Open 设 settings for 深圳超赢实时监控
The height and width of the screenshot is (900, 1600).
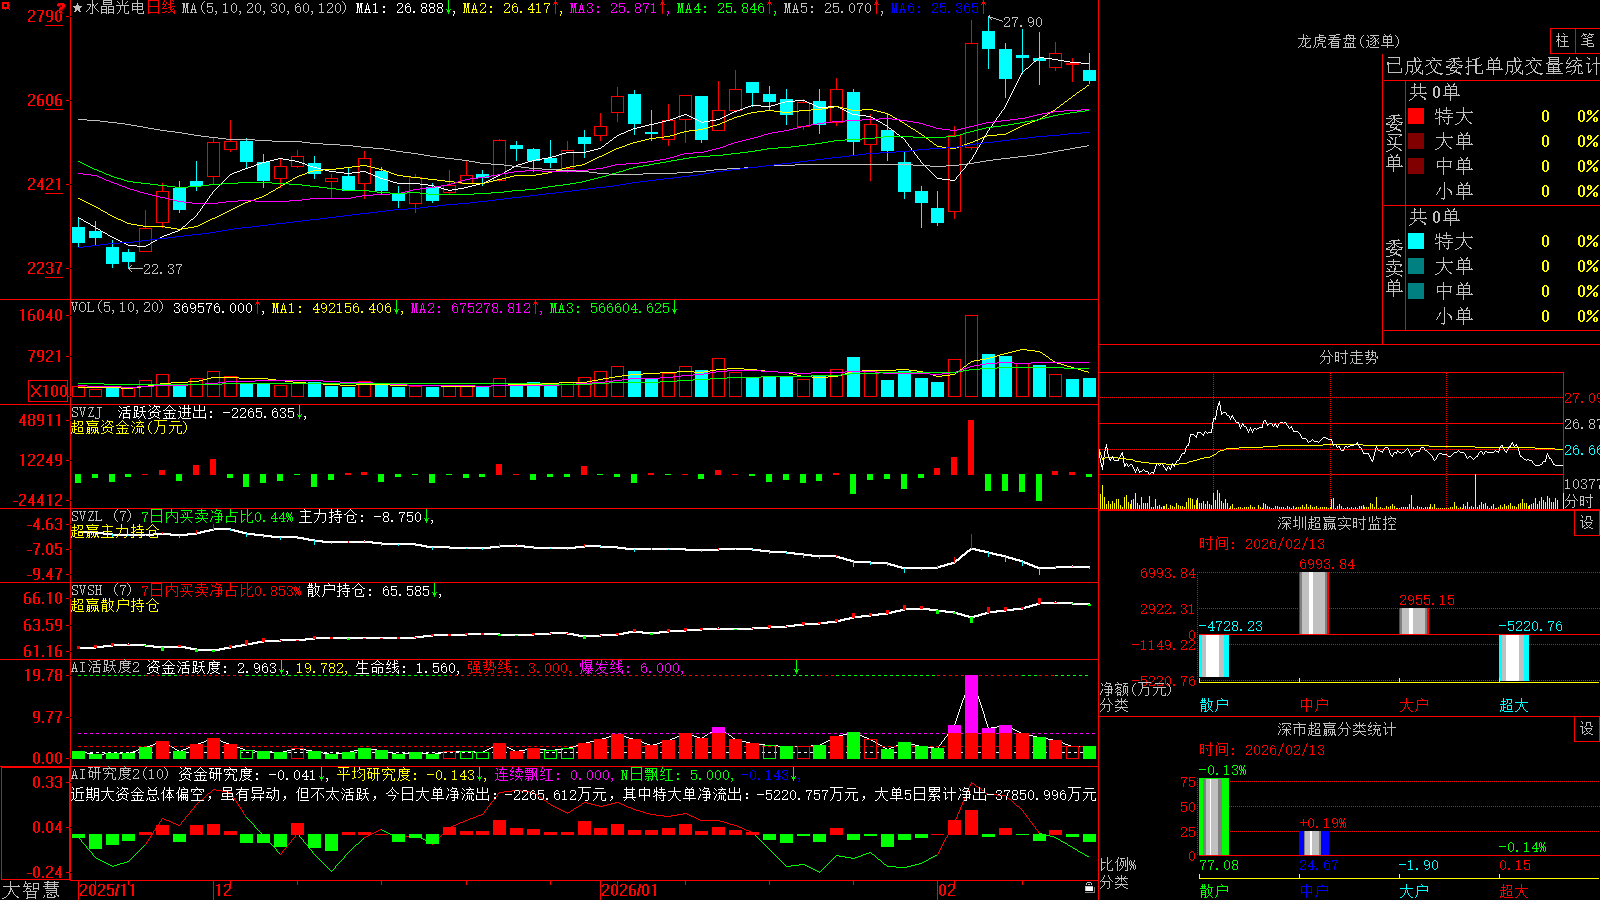[1587, 523]
